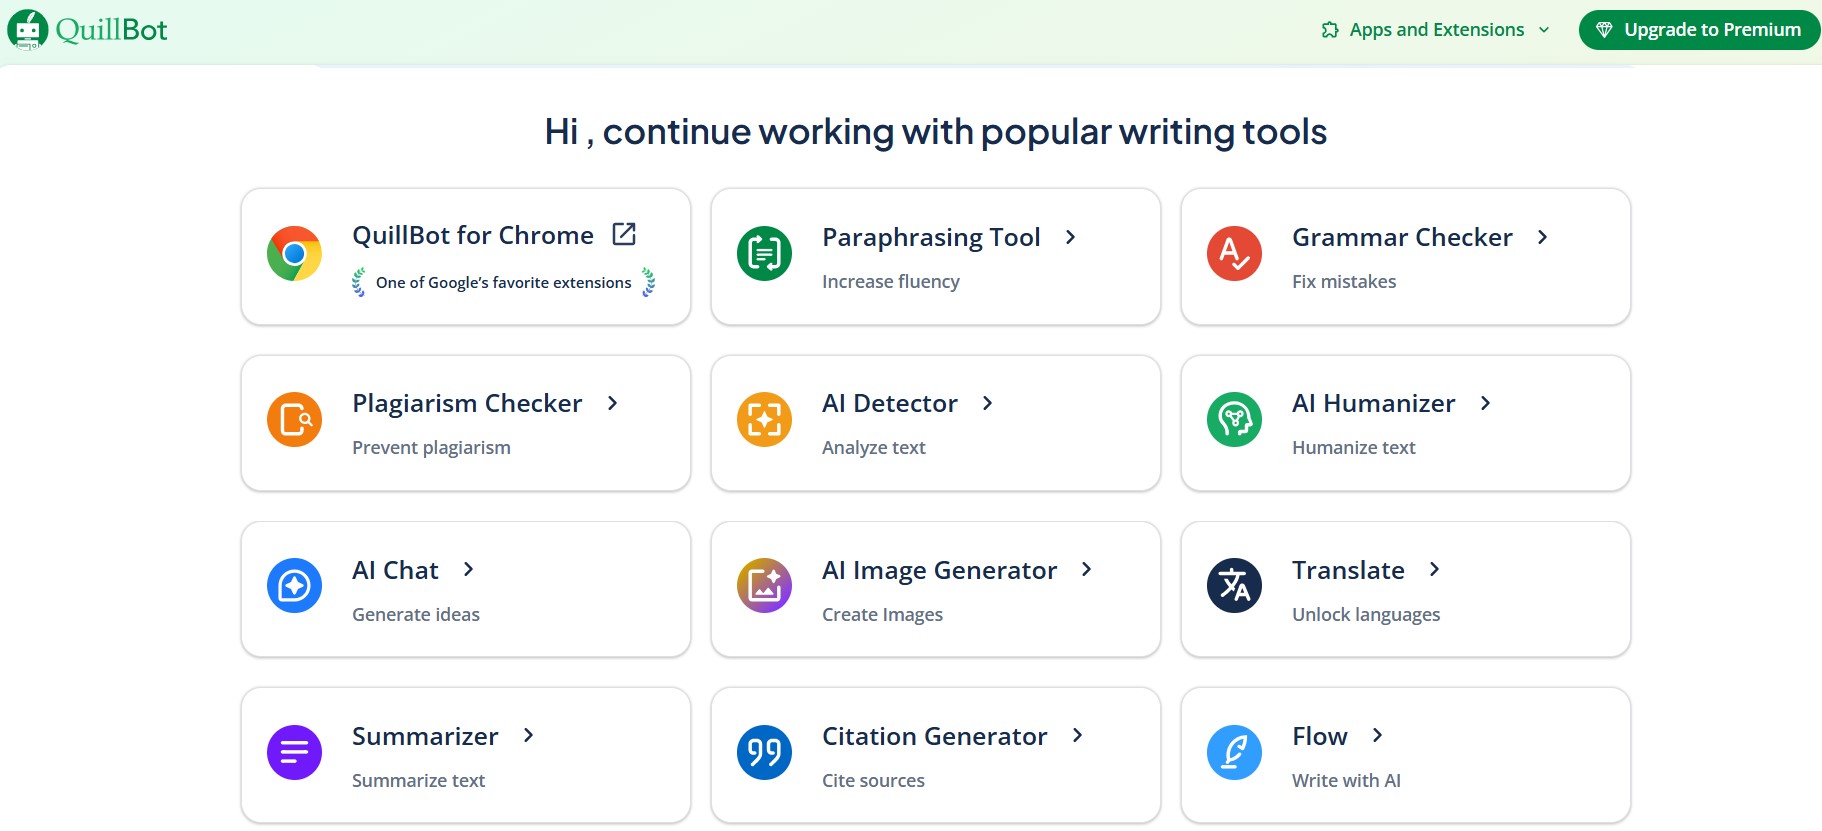The width and height of the screenshot is (1822, 831).
Task: Click the left laurel wreath icon
Action: [x=359, y=283]
